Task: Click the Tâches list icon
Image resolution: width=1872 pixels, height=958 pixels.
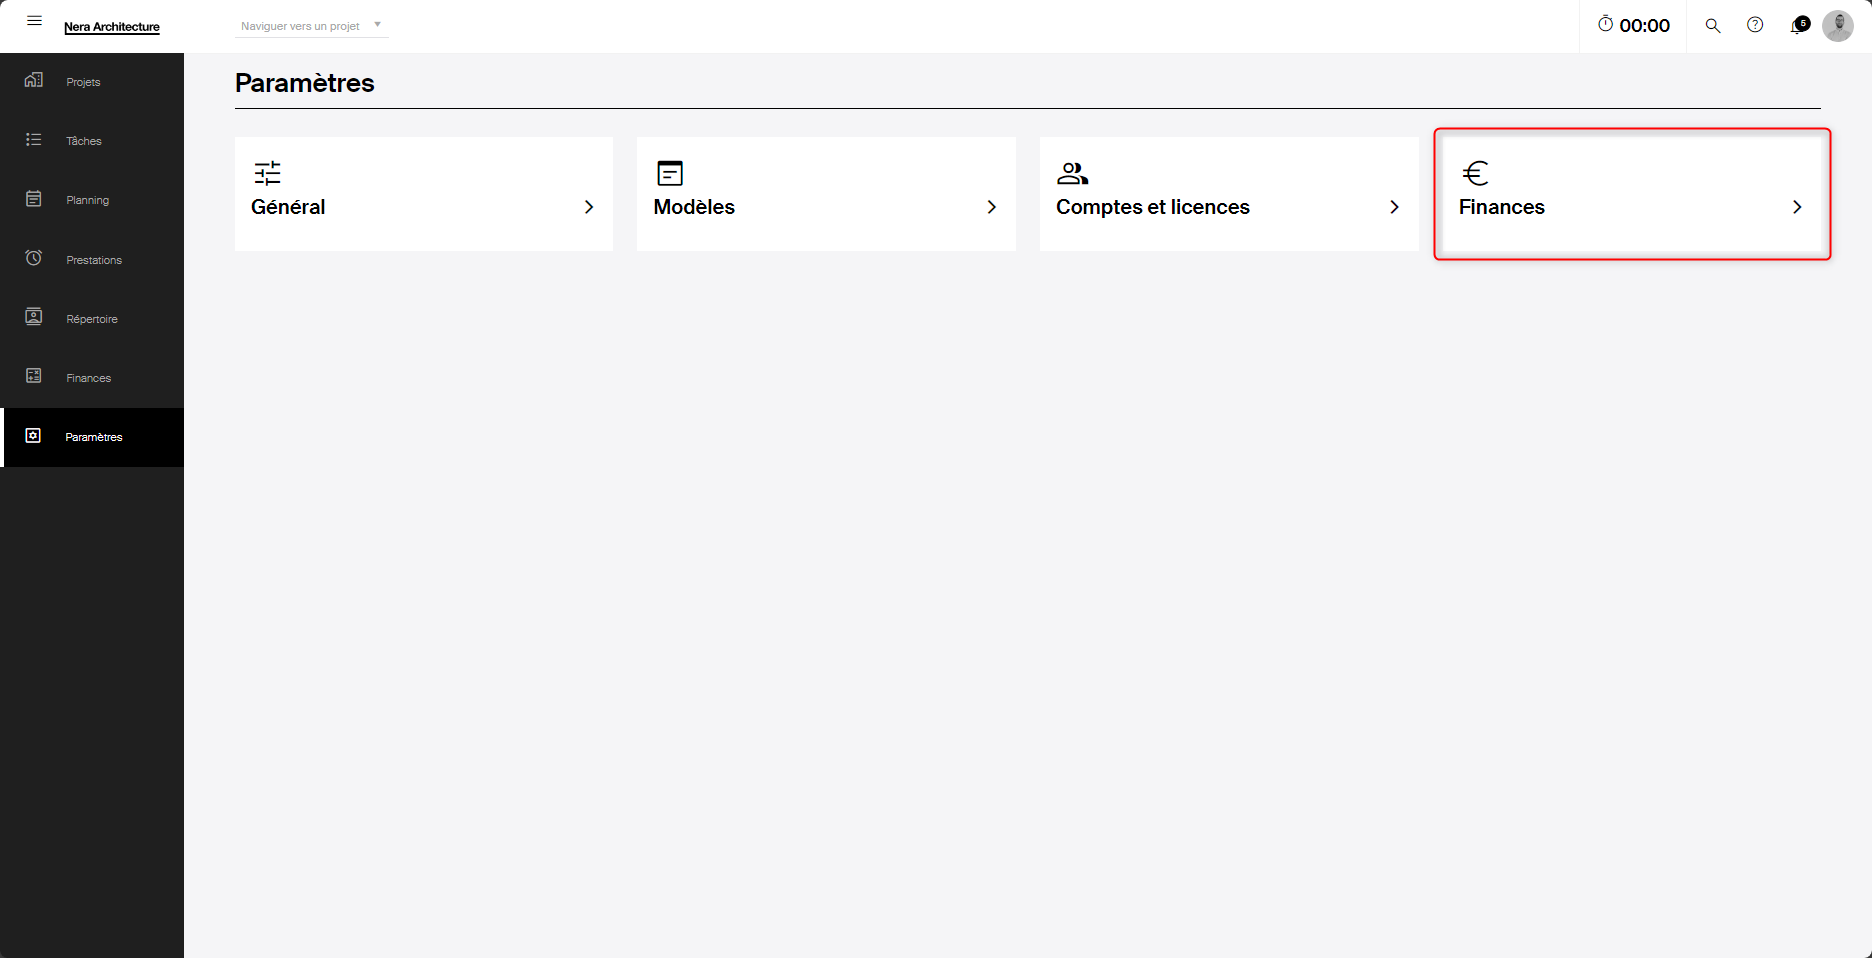Action: coord(33,140)
